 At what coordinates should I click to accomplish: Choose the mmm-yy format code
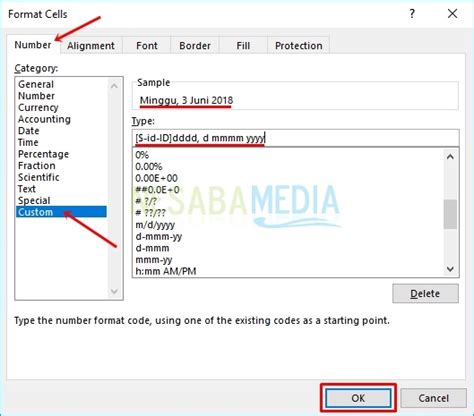(288, 260)
